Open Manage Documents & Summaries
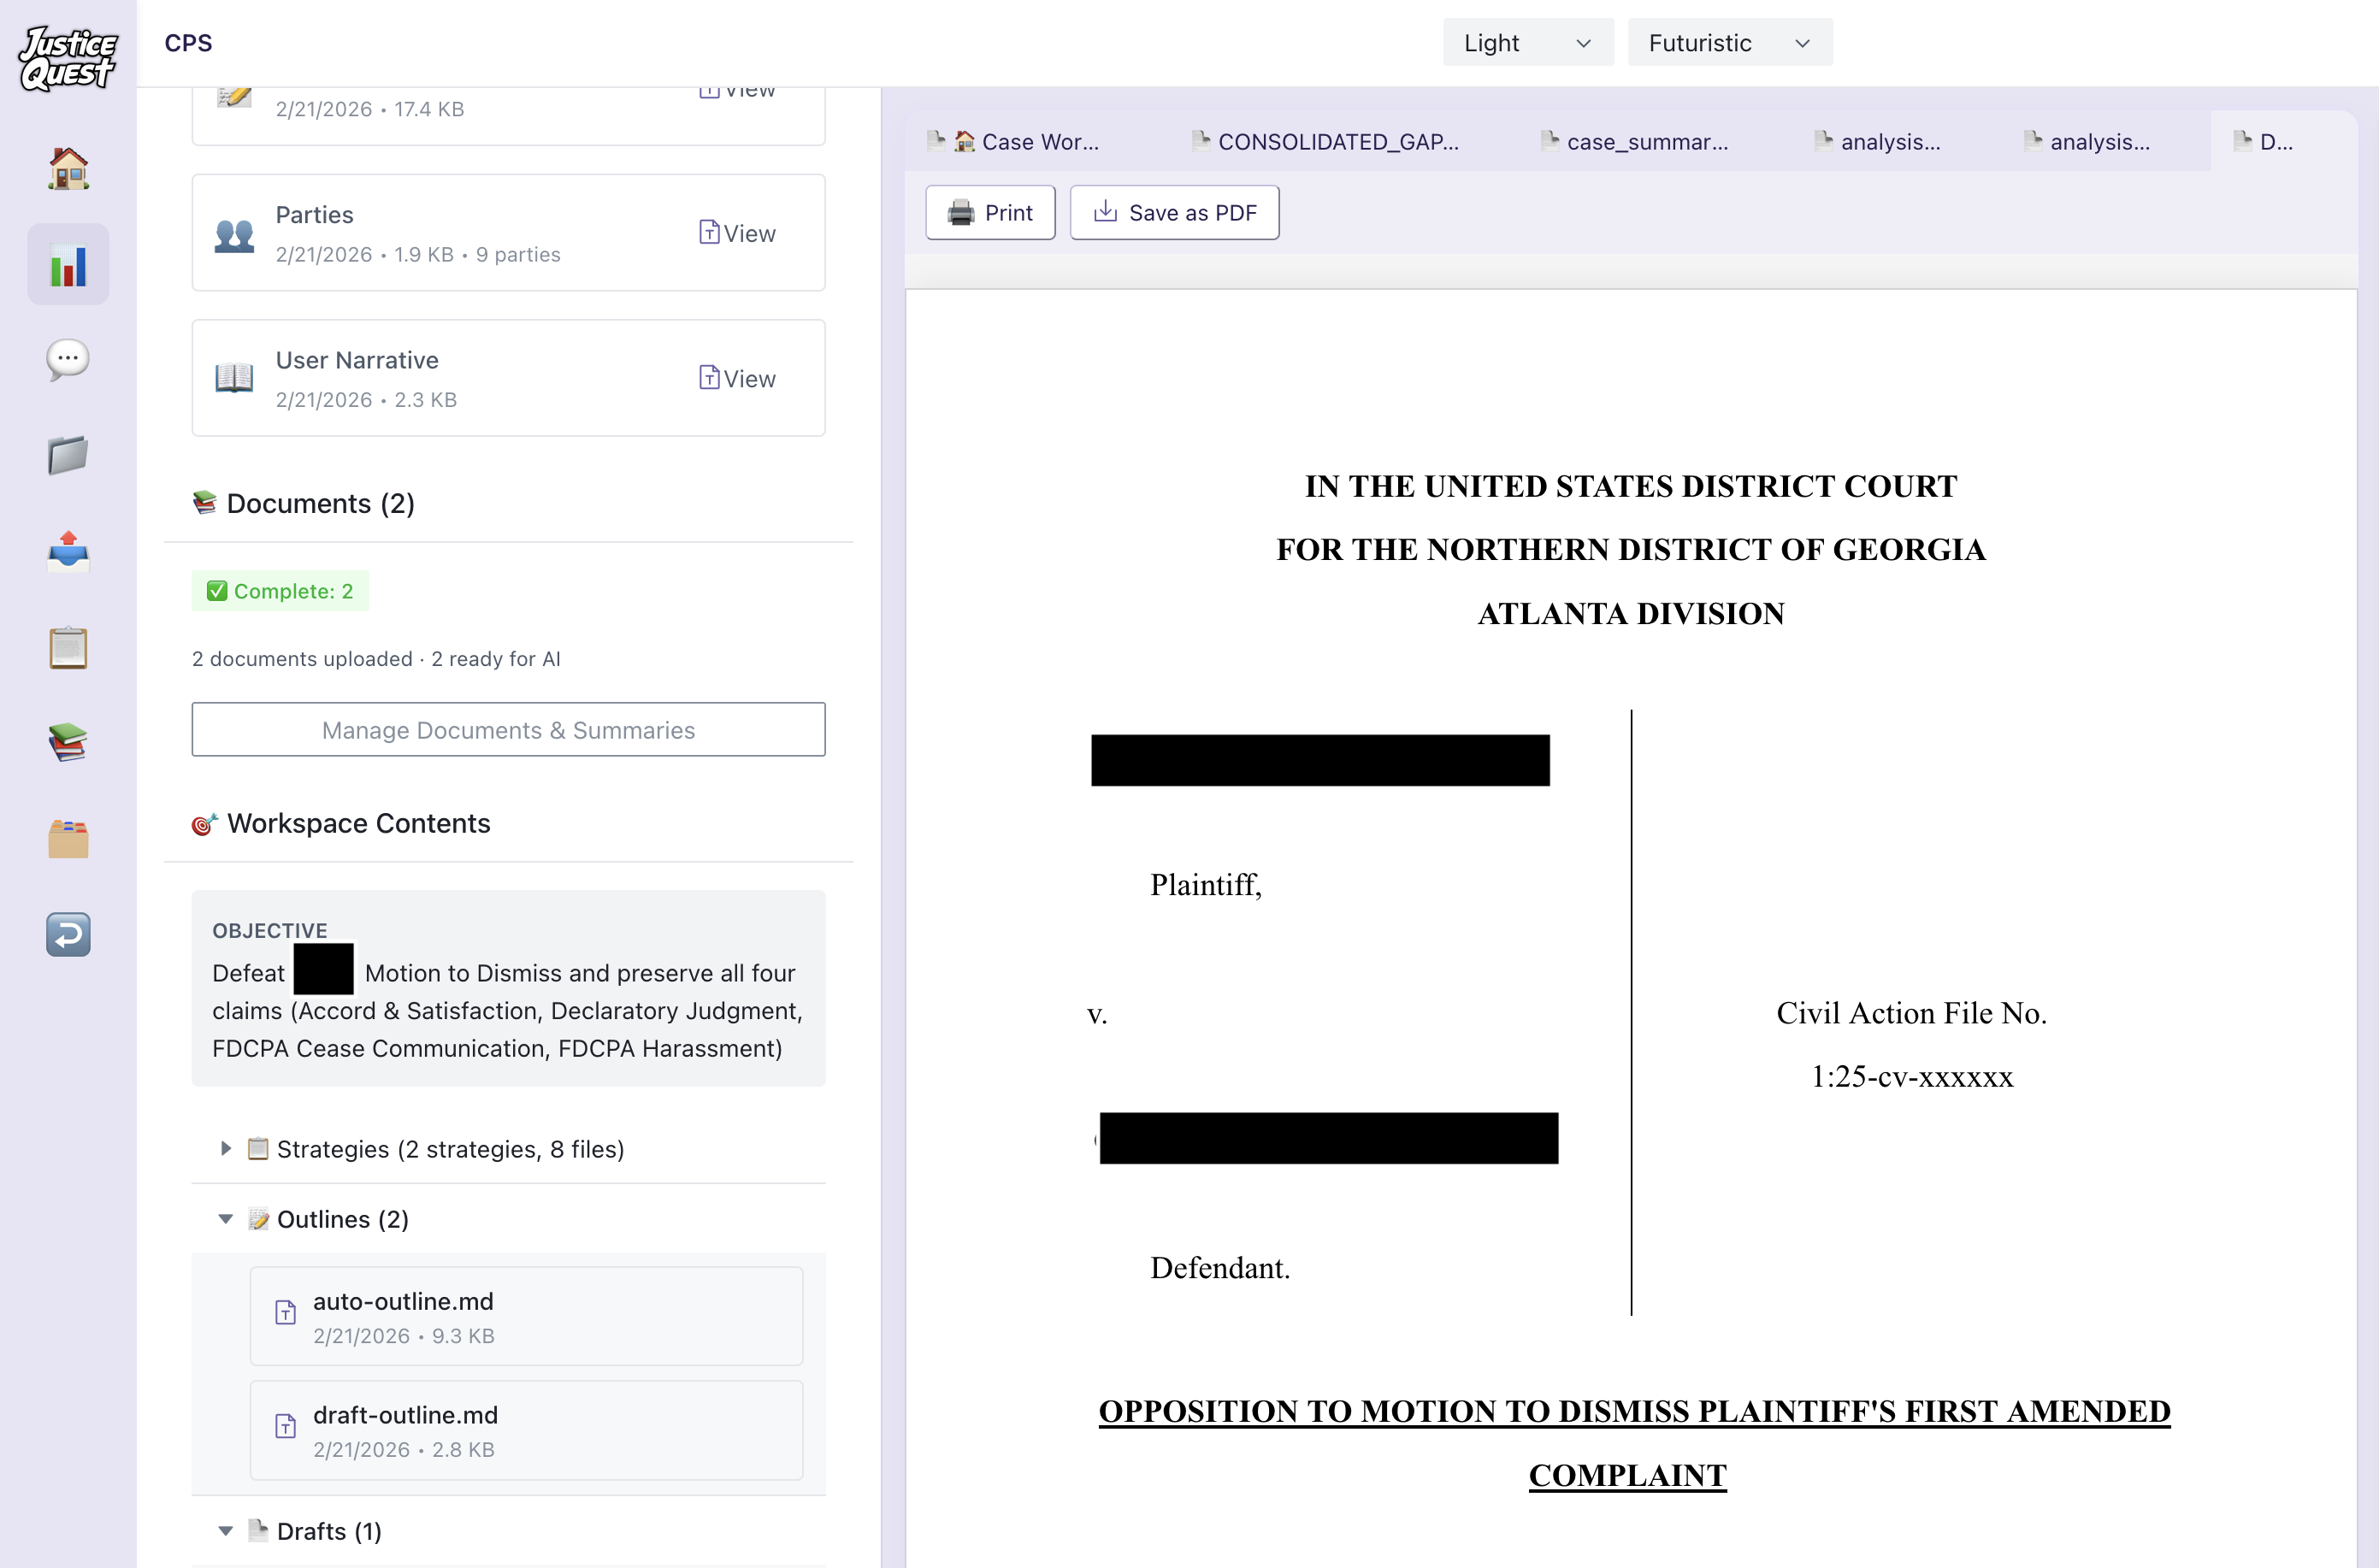The image size is (2379, 1568). point(508,730)
